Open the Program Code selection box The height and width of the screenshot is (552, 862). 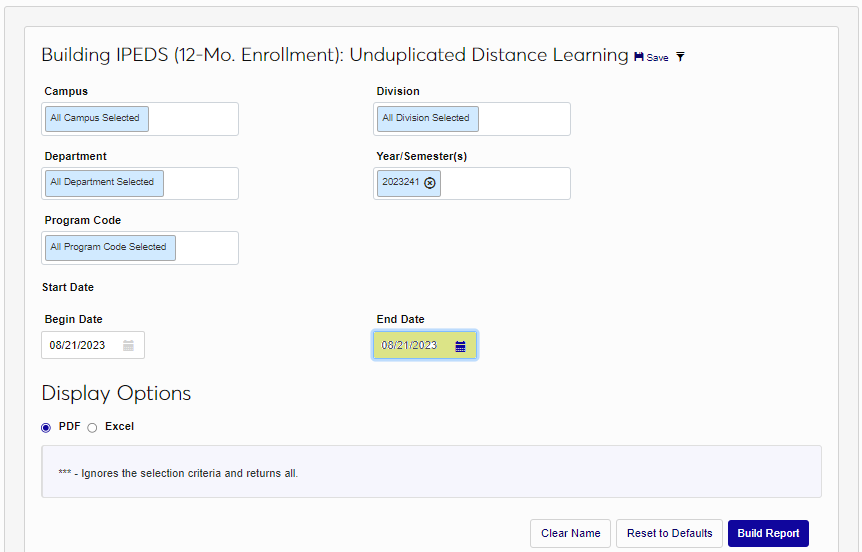point(140,248)
